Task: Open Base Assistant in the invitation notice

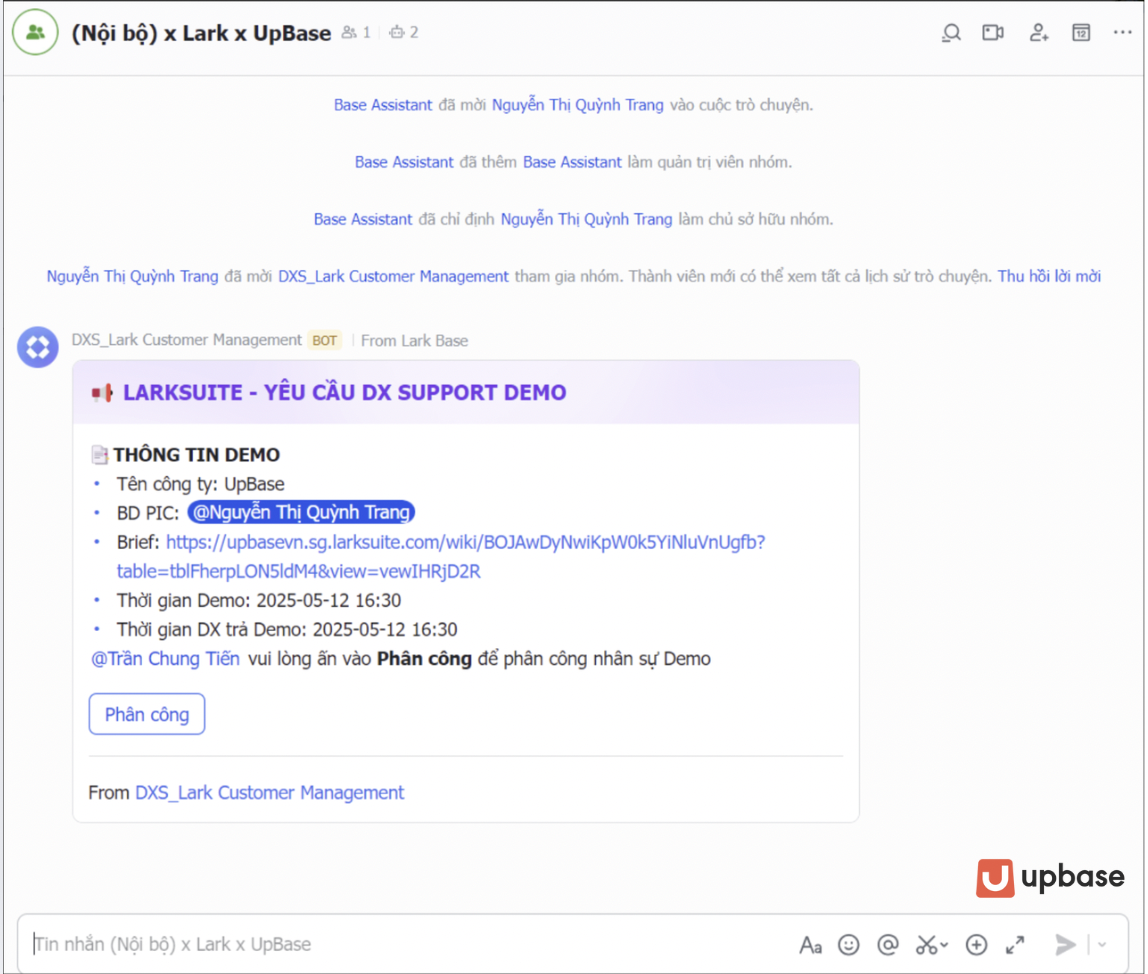Action: (383, 105)
